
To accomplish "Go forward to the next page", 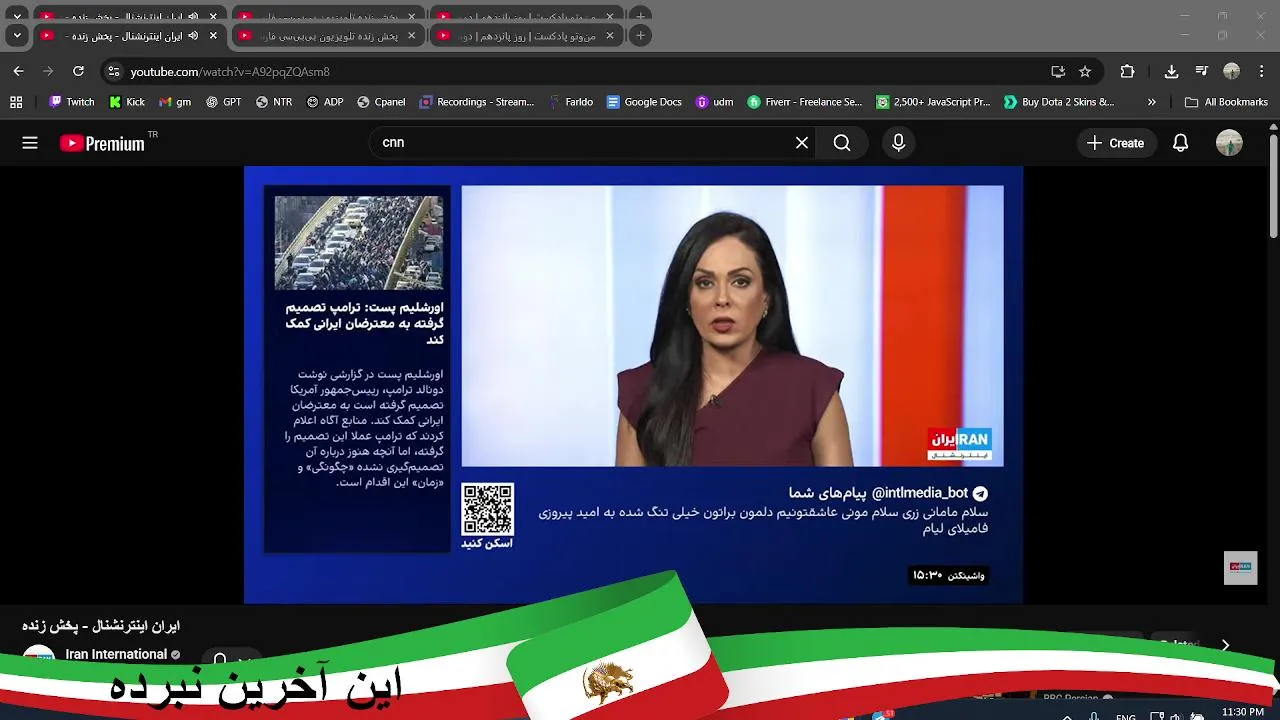I will pyautogui.click(x=48, y=71).
